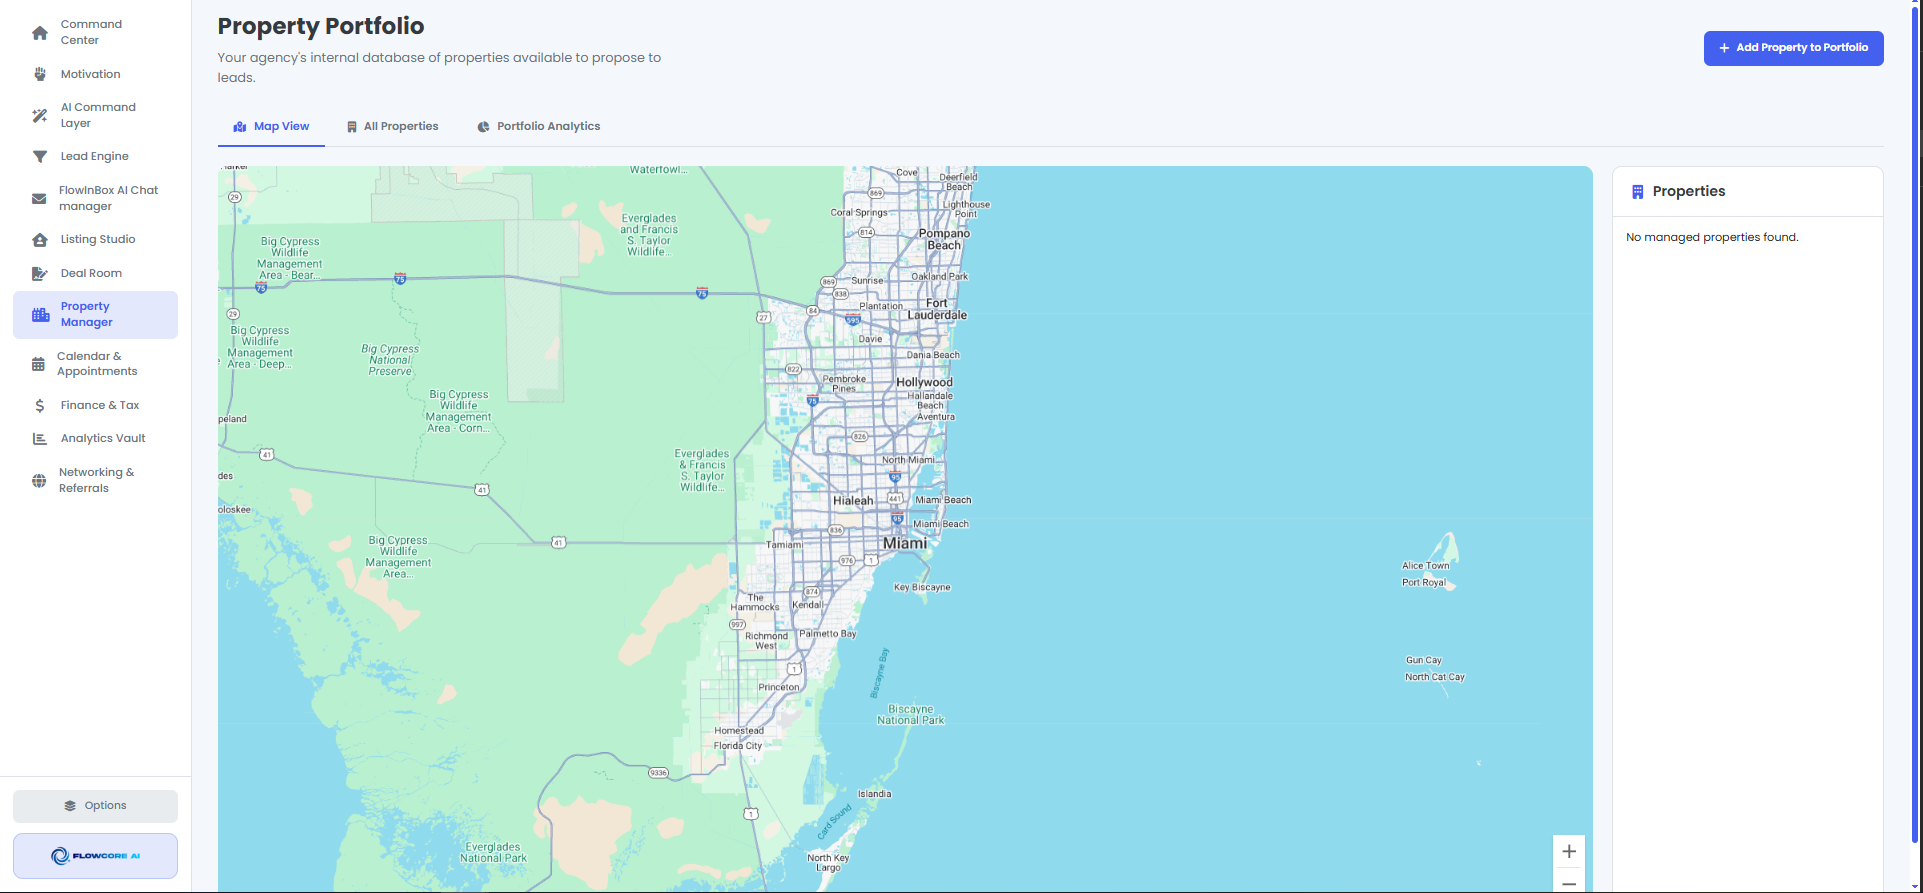The image size is (1923, 893).
Task: Click Hialeah label on the map
Action: [853, 501]
